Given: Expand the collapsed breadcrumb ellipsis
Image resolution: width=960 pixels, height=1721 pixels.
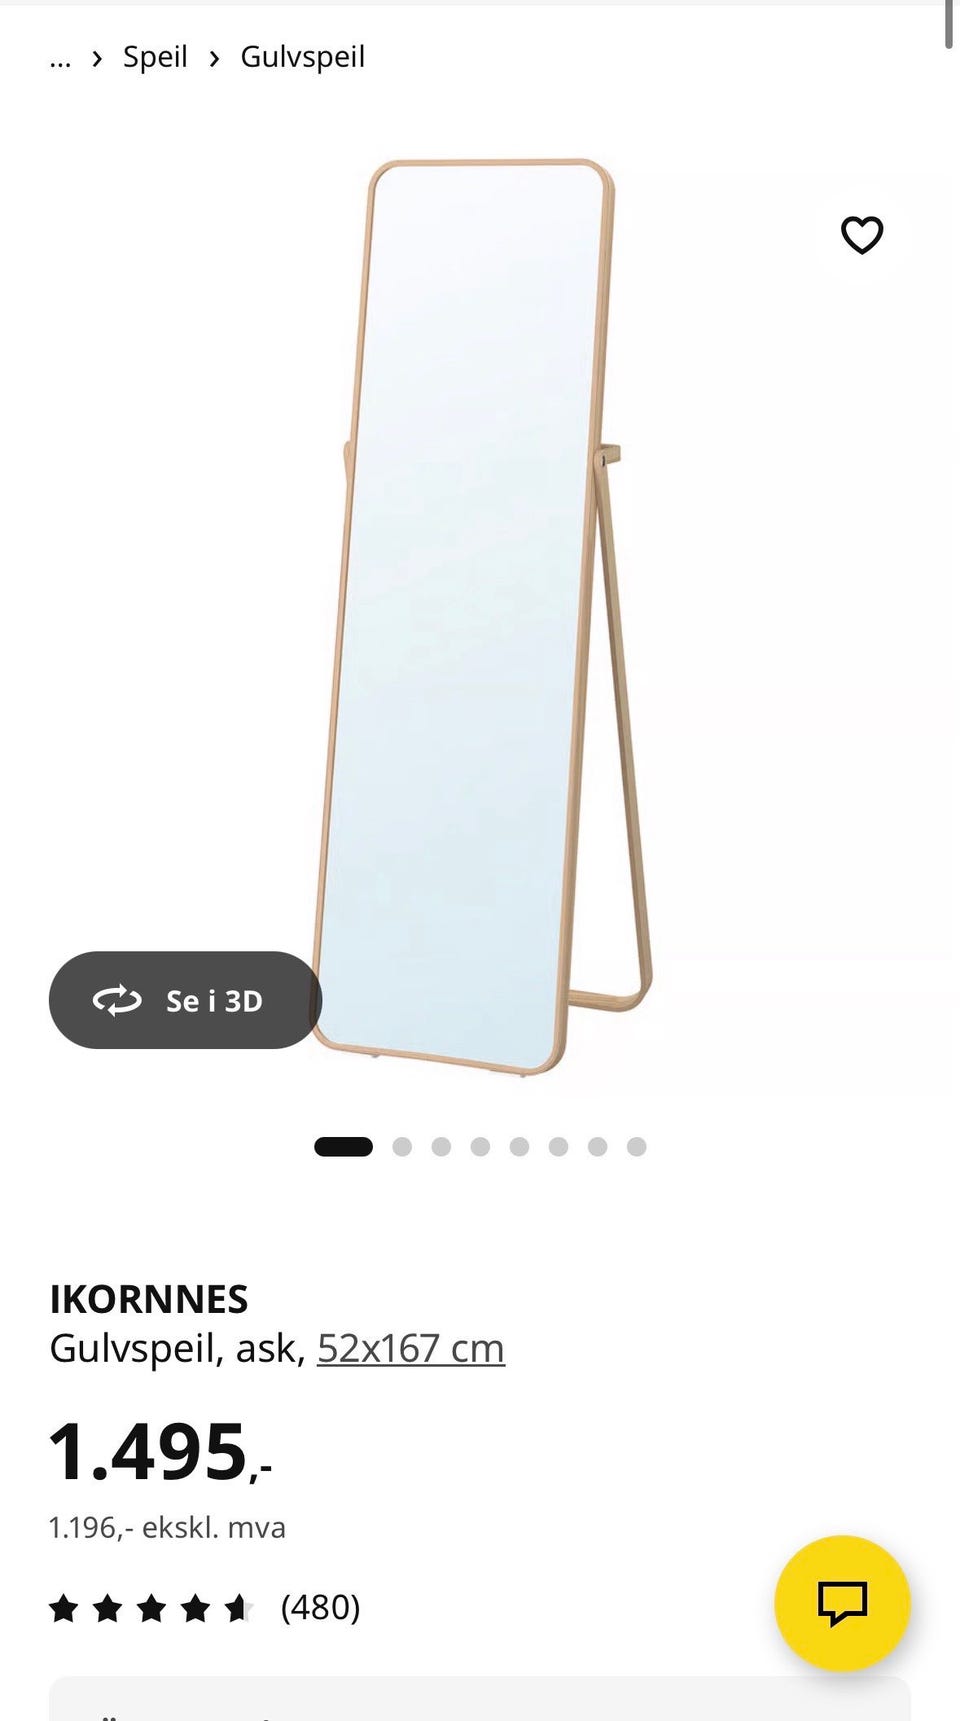Looking at the screenshot, I should pos(60,58).
